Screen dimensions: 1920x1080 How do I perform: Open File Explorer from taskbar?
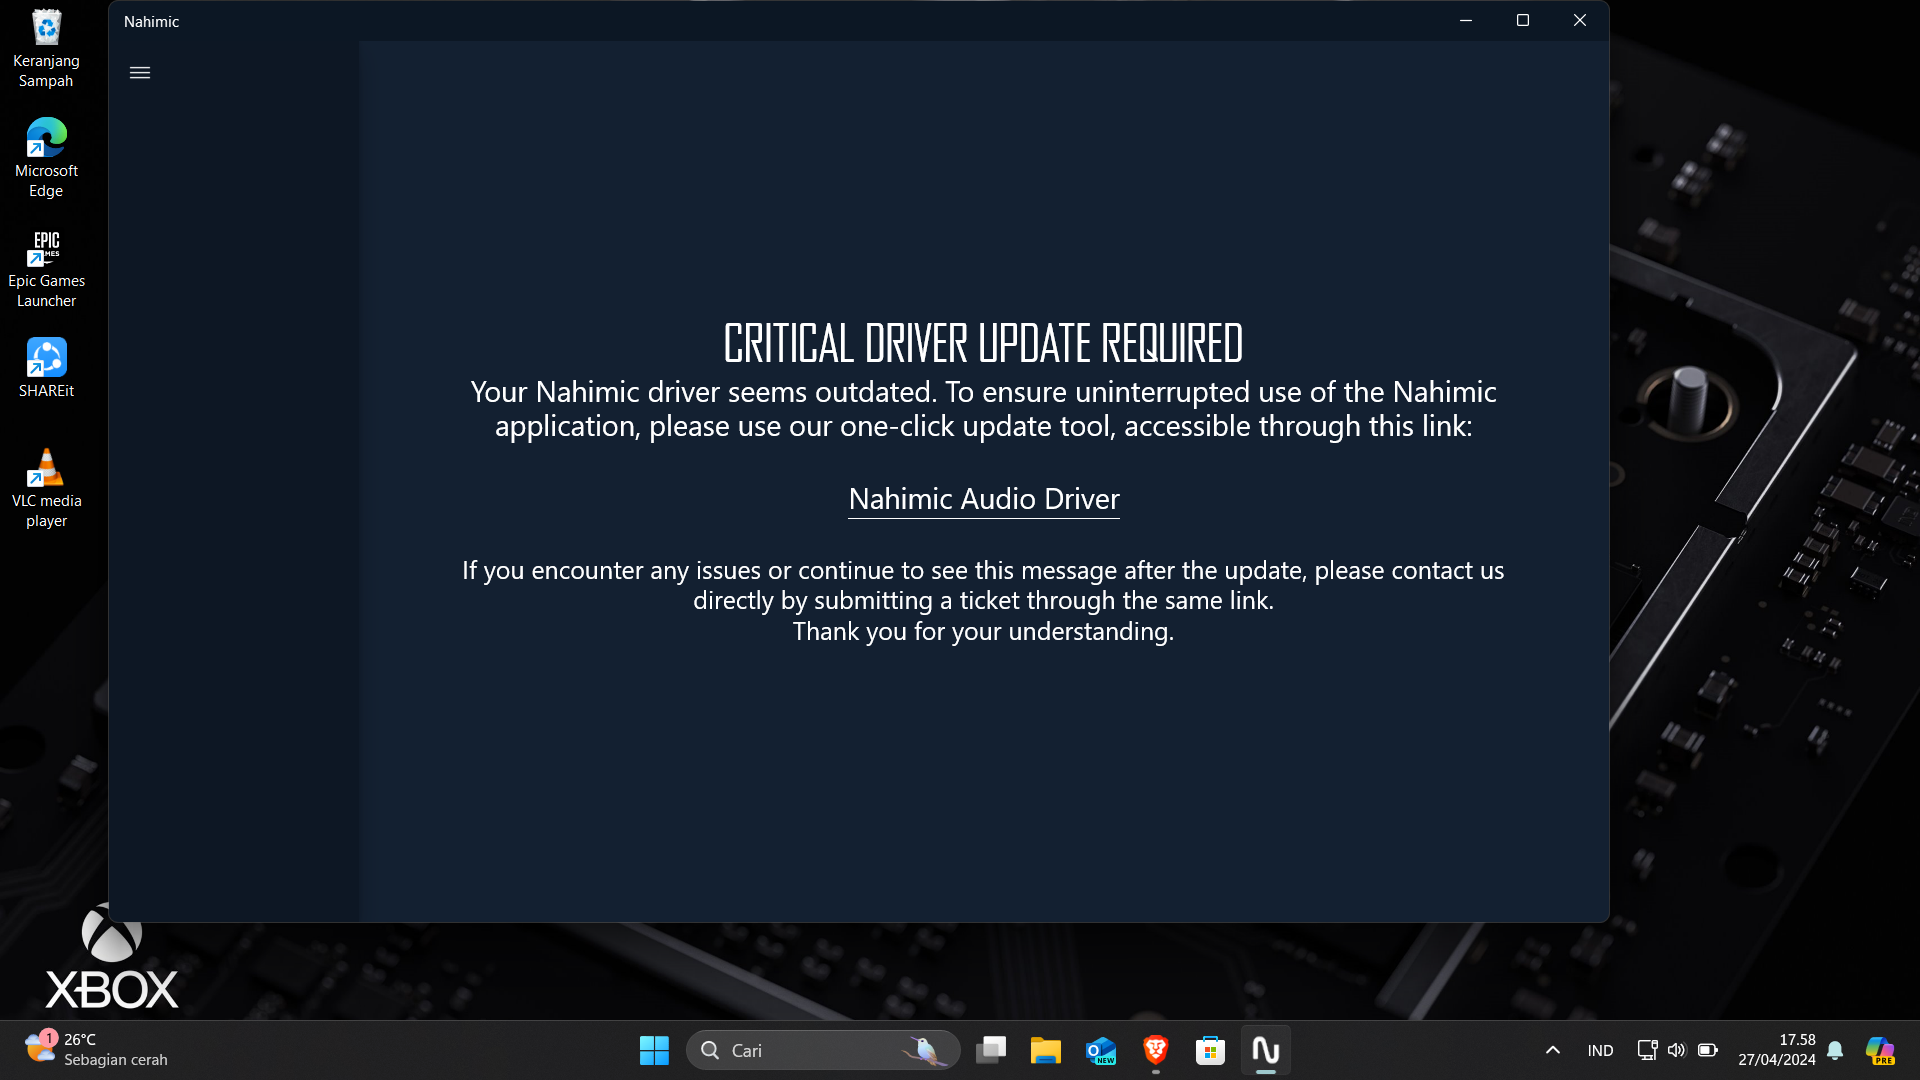point(1046,1050)
